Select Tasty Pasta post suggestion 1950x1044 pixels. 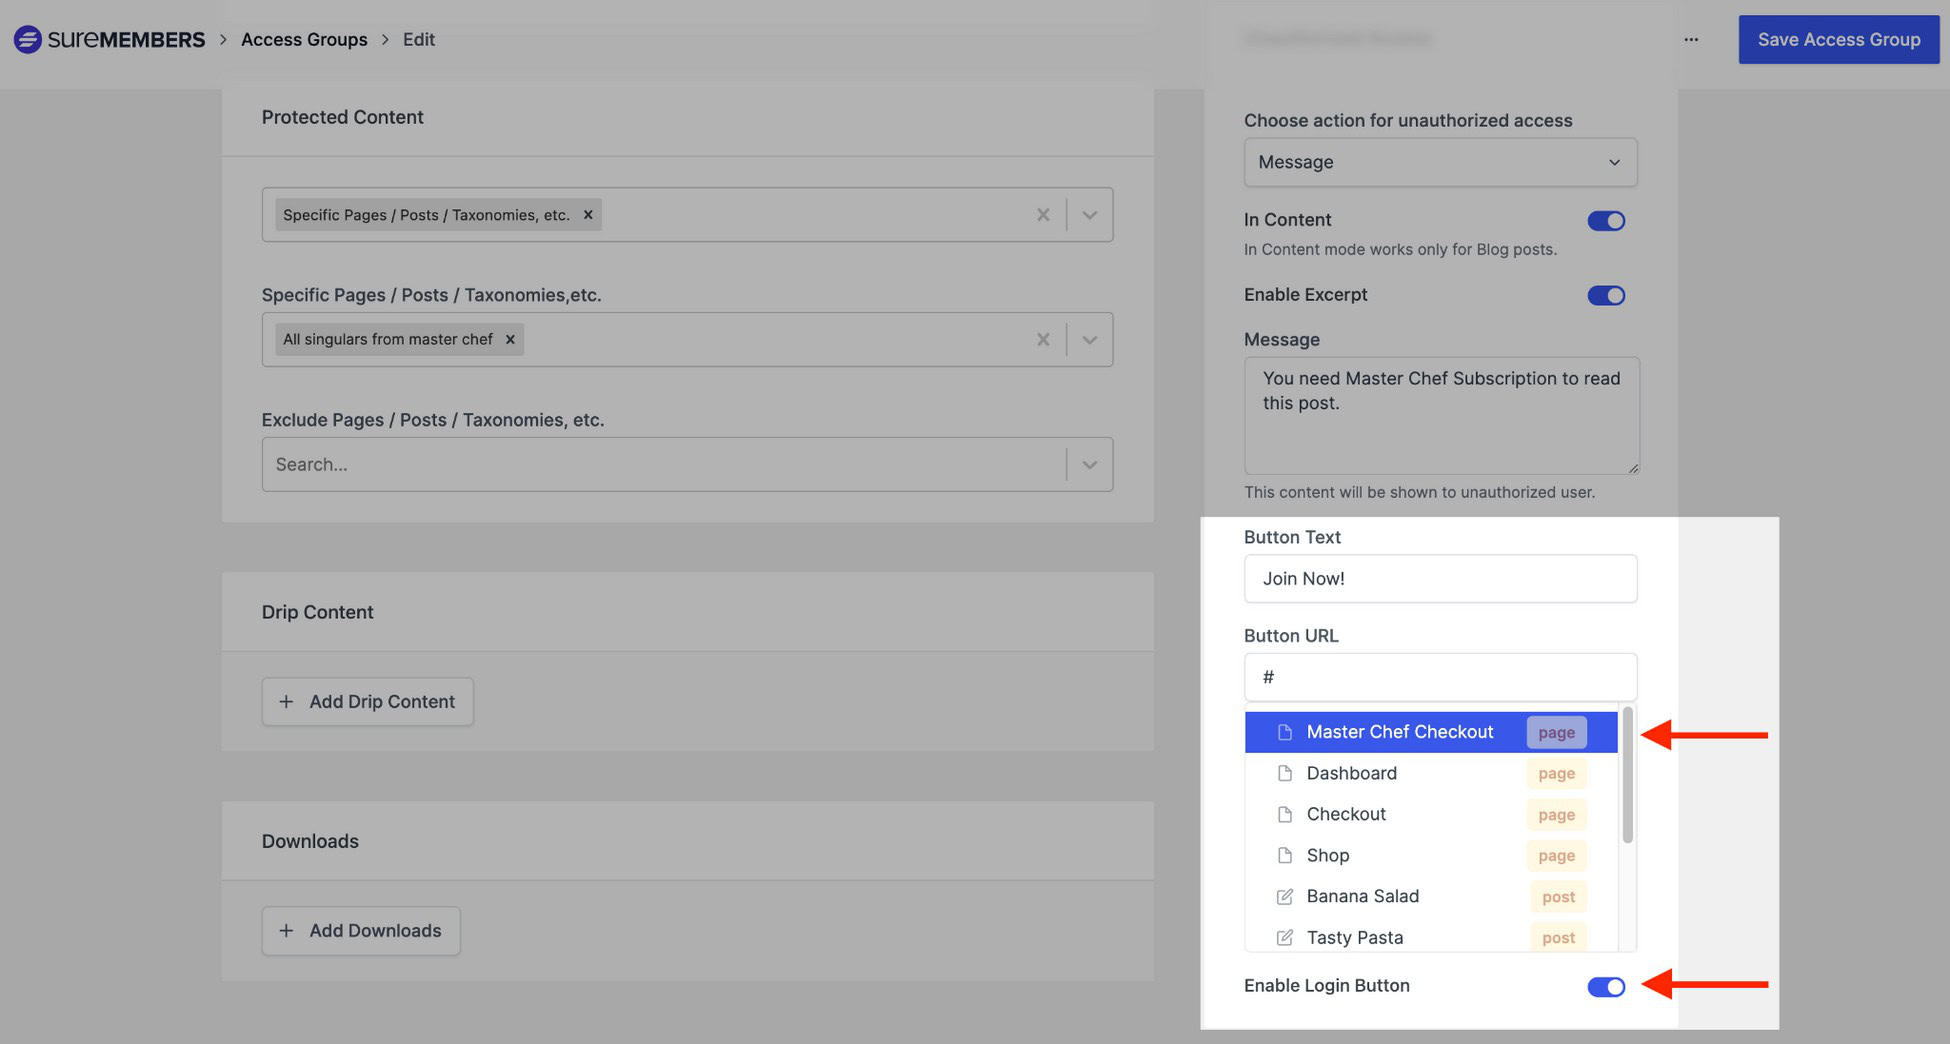pyautogui.click(x=1431, y=937)
